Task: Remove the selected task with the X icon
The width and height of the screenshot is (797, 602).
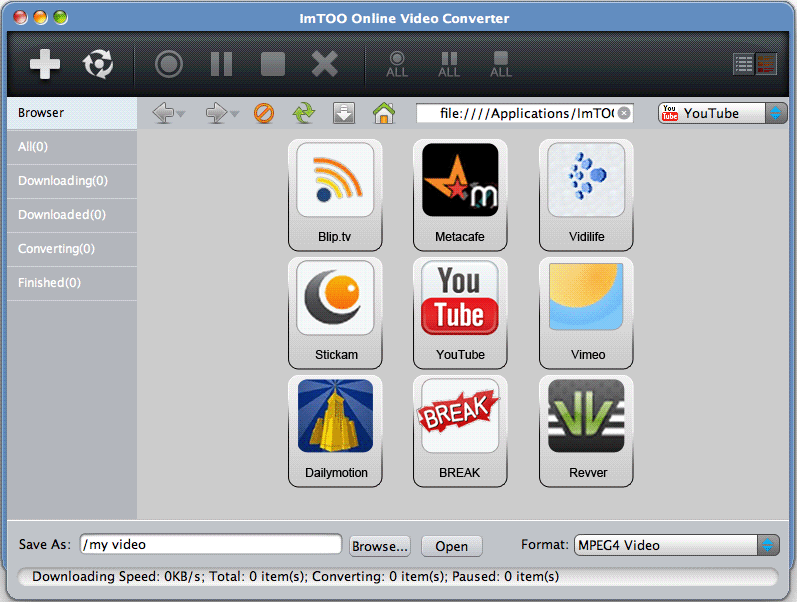Action: [325, 64]
